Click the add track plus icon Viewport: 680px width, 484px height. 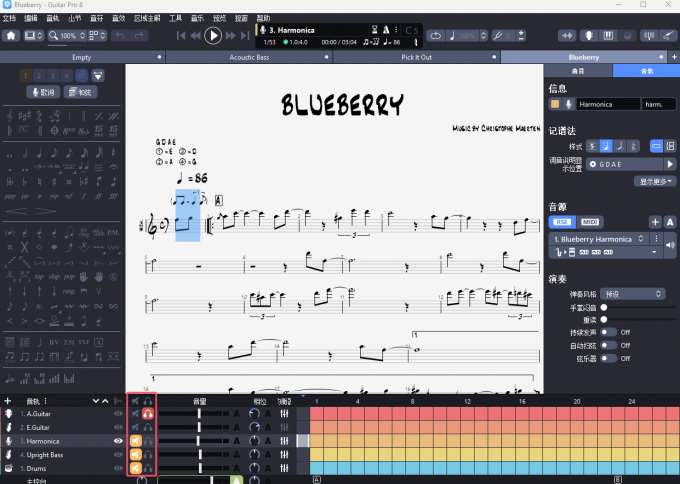[x=8, y=401]
